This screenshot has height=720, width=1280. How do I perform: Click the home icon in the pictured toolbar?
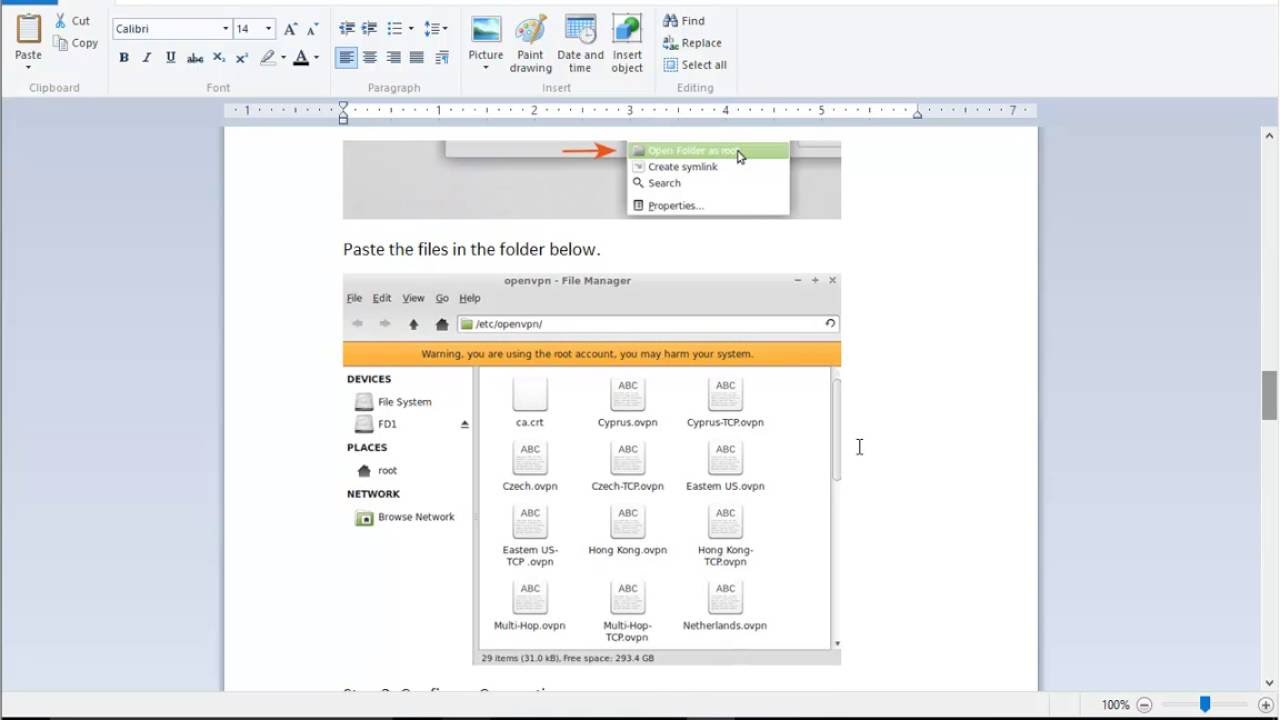click(x=442, y=324)
